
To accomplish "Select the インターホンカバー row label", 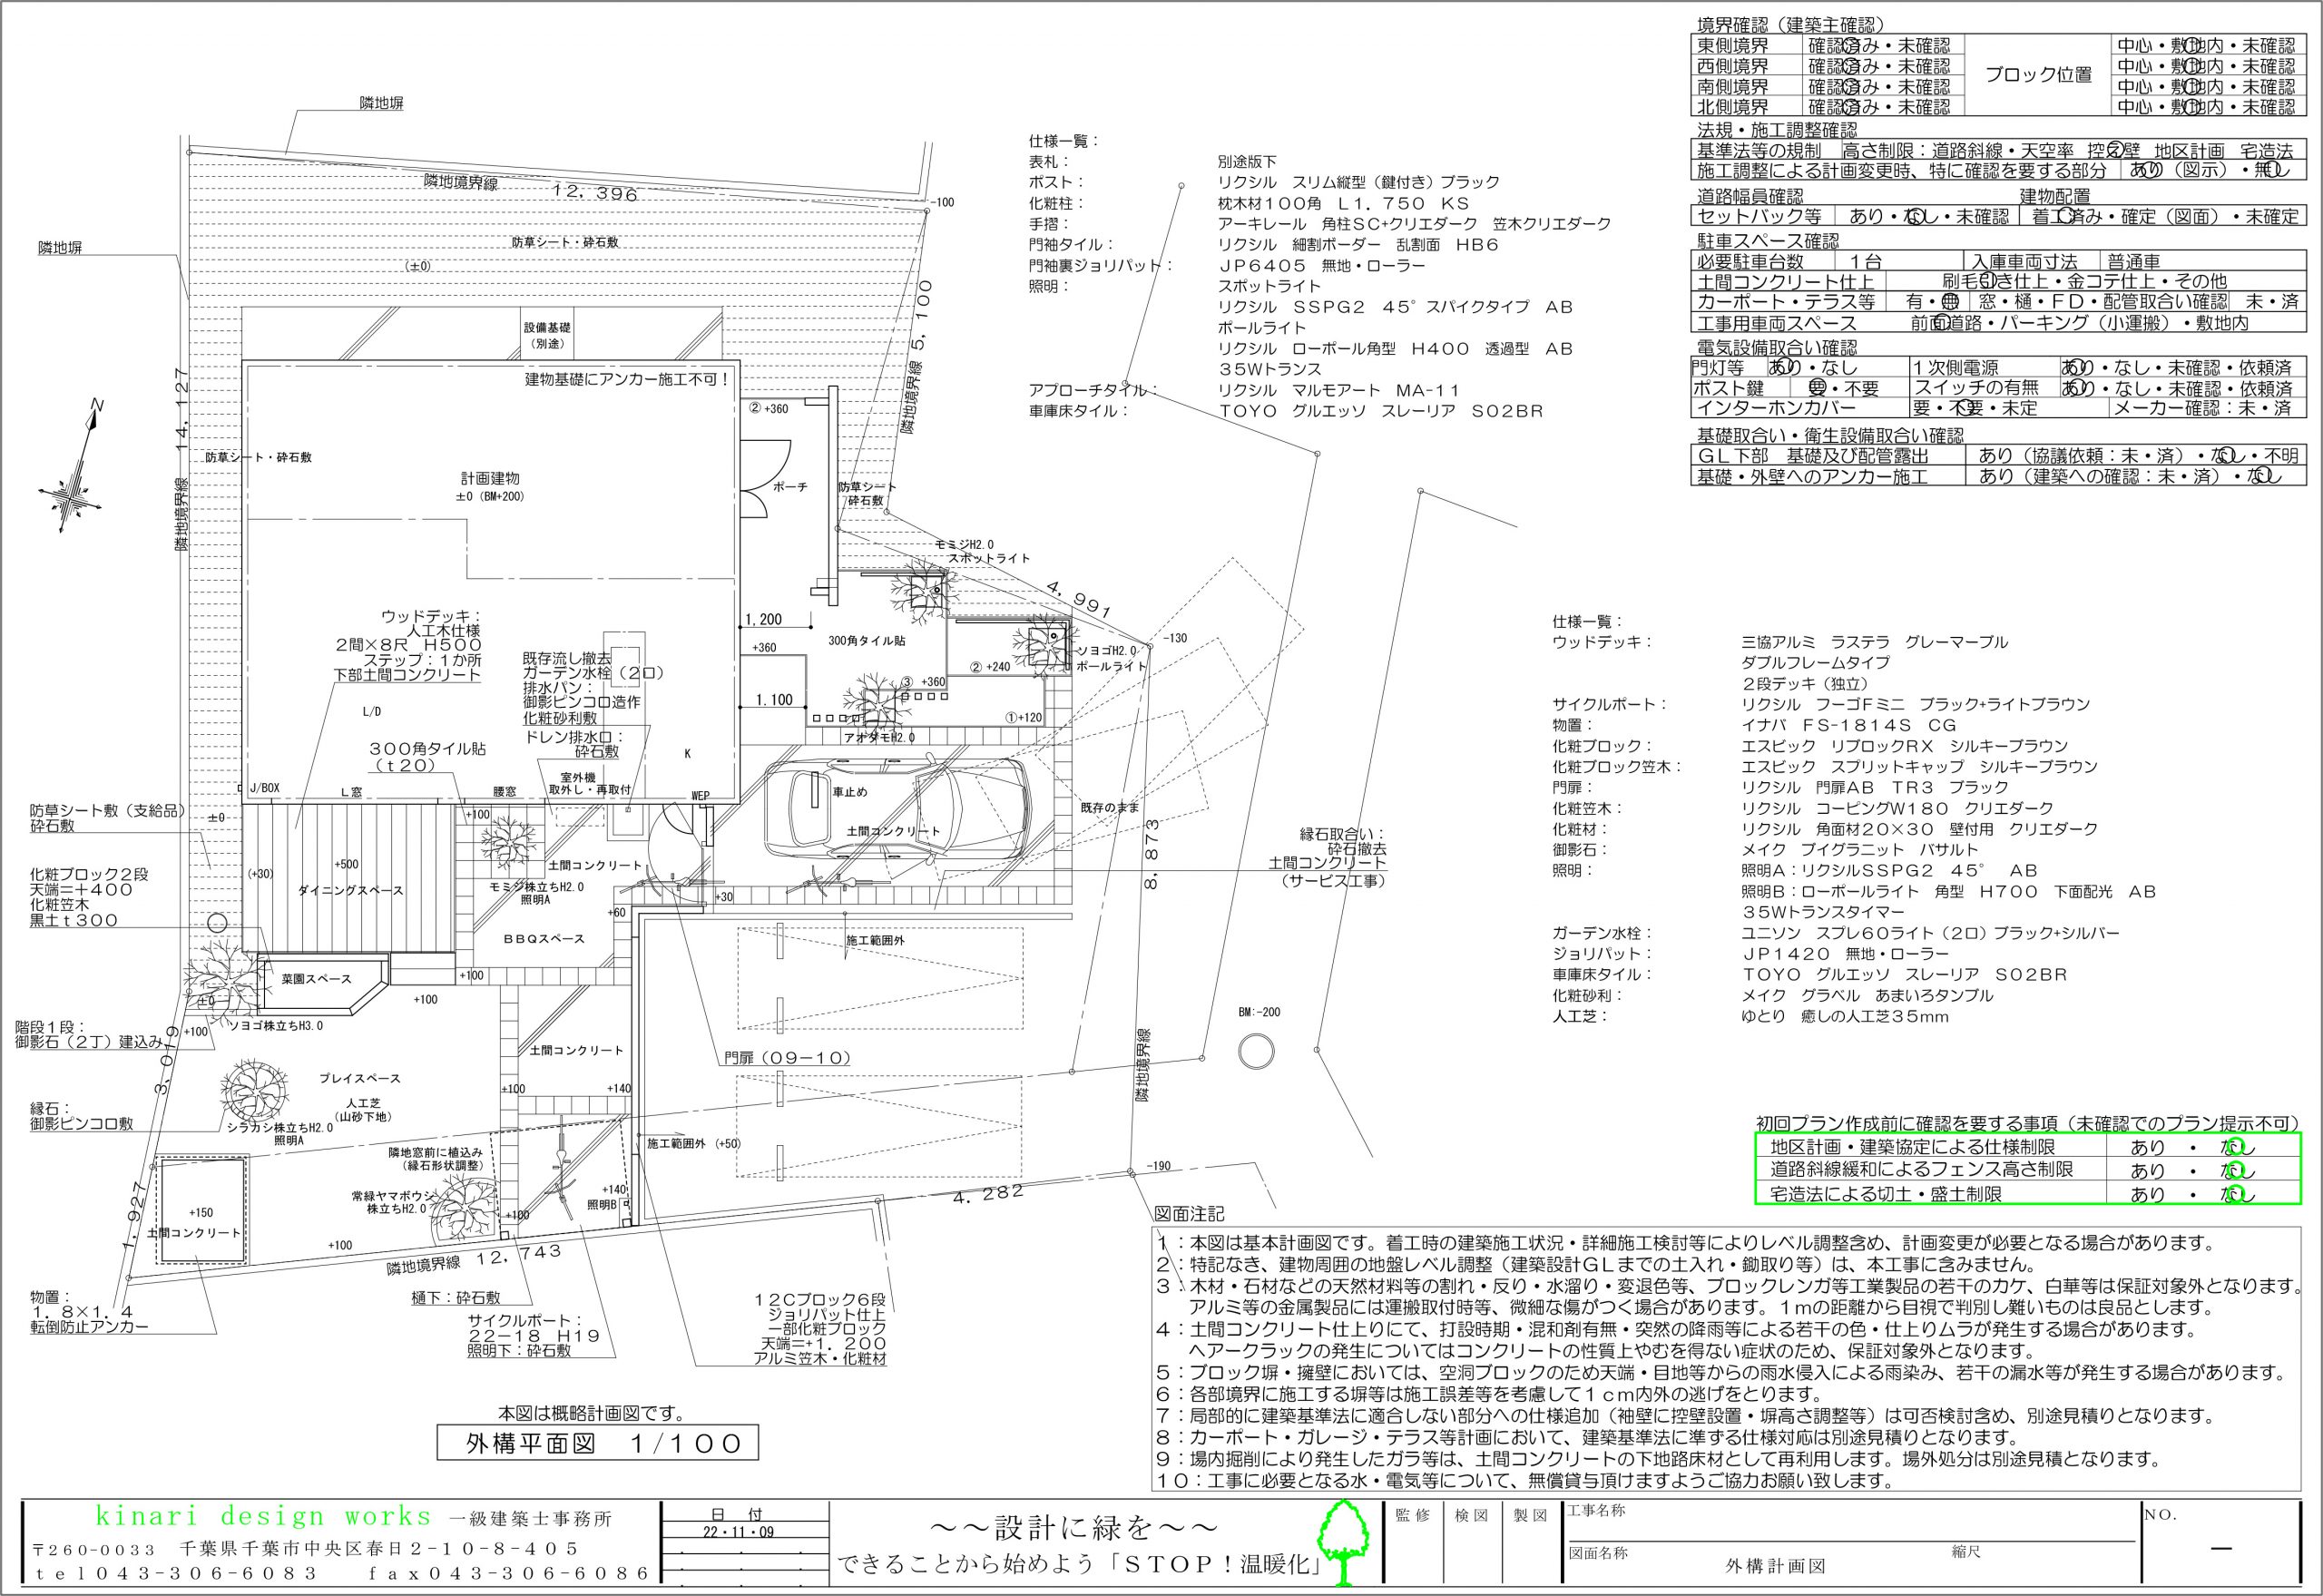I will 1776,408.
